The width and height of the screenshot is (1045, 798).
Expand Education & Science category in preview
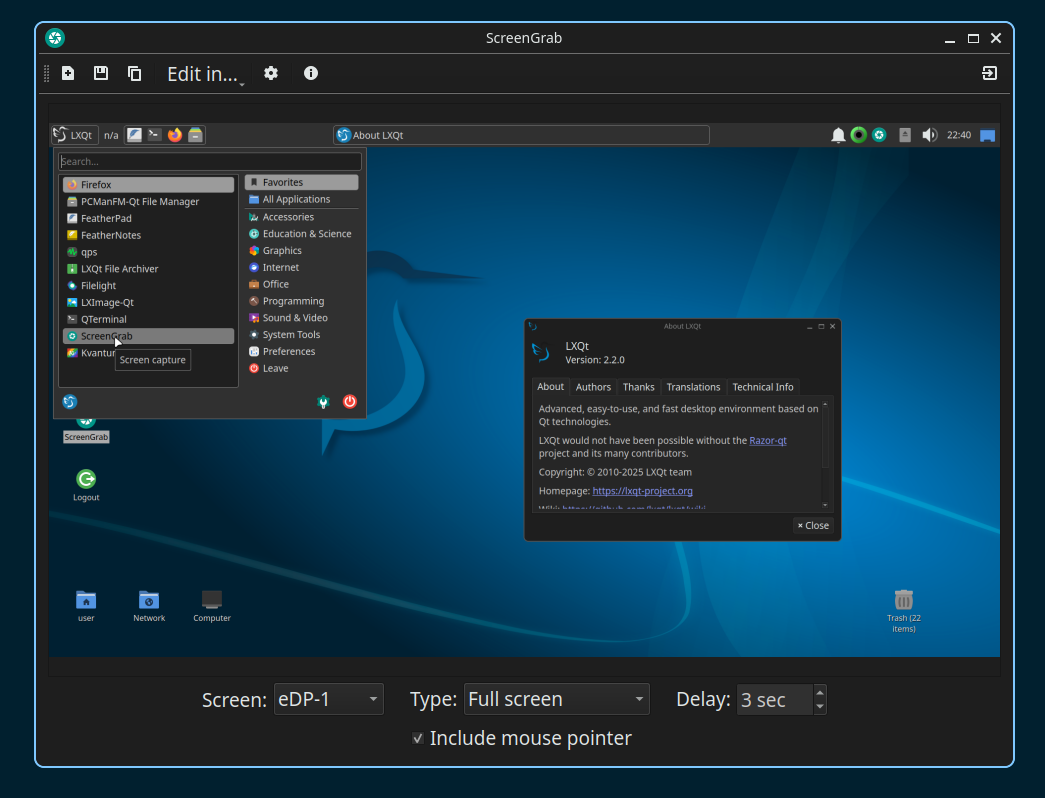tap(301, 234)
